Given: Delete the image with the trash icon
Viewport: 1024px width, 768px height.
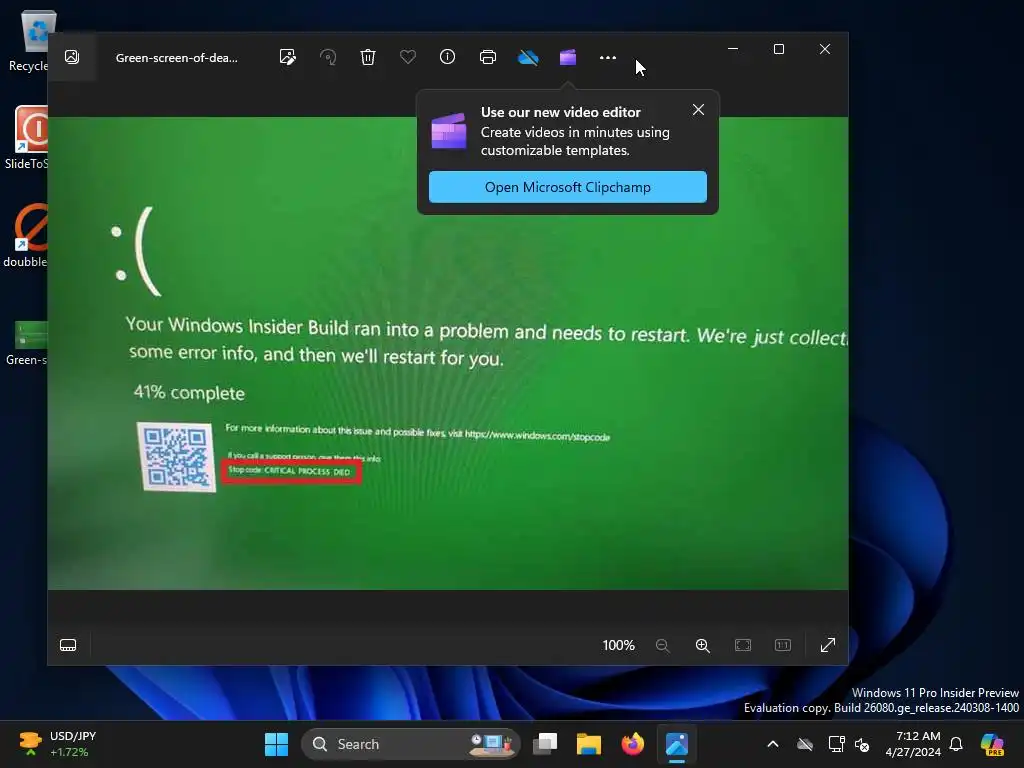Looking at the screenshot, I should 368,57.
